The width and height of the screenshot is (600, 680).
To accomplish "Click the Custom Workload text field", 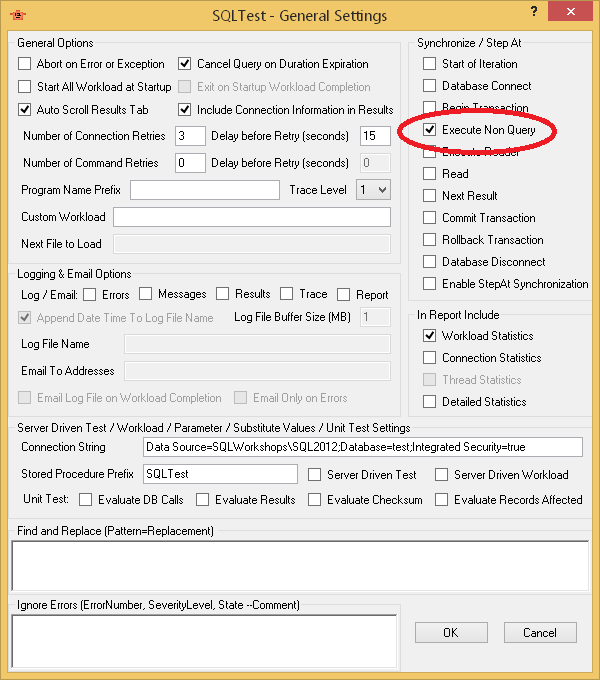I will click(252, 217).
